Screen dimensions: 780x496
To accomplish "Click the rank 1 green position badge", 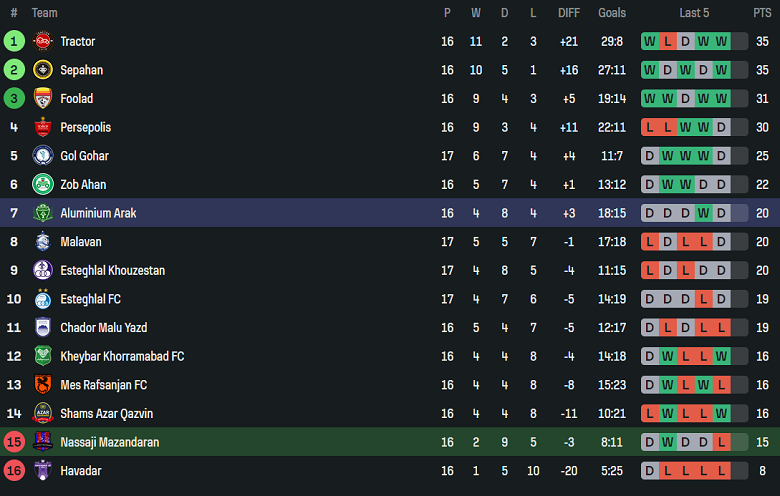I will pyautogui.click(x=14, y=41).
